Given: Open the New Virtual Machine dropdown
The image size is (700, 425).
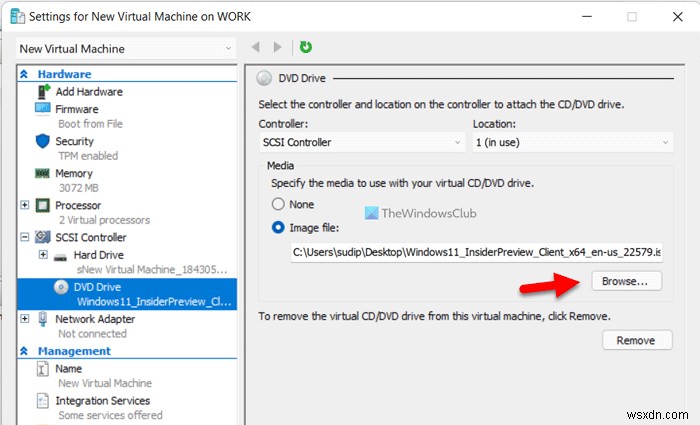Looking at the screenshot, I should tap(126, 49).
